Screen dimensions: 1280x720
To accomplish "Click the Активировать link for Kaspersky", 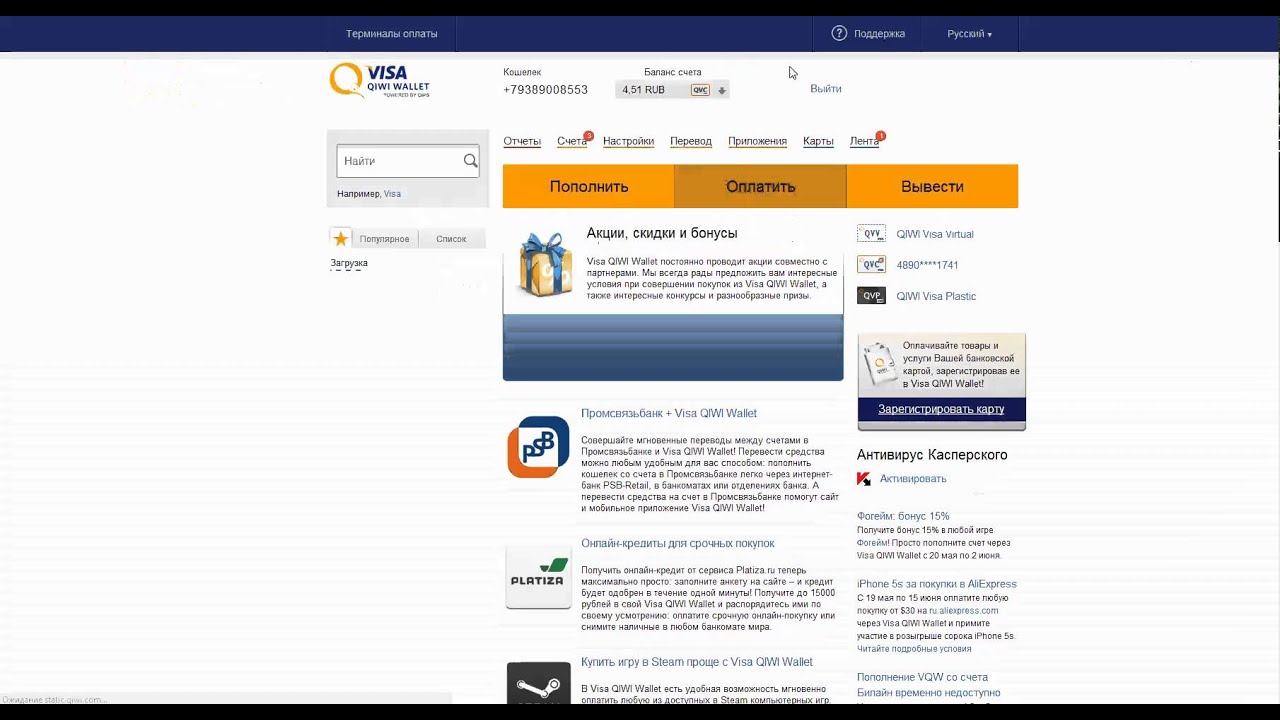I will pos(913,479).
